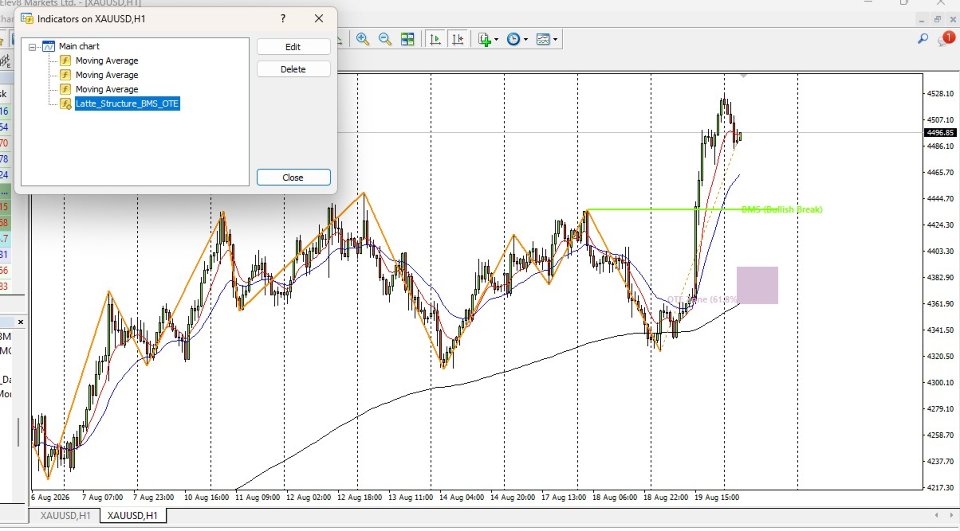Click the Tile Windows grid icon
The width and height of the screenshot is (960, 531).
click(x=407, y=39)
